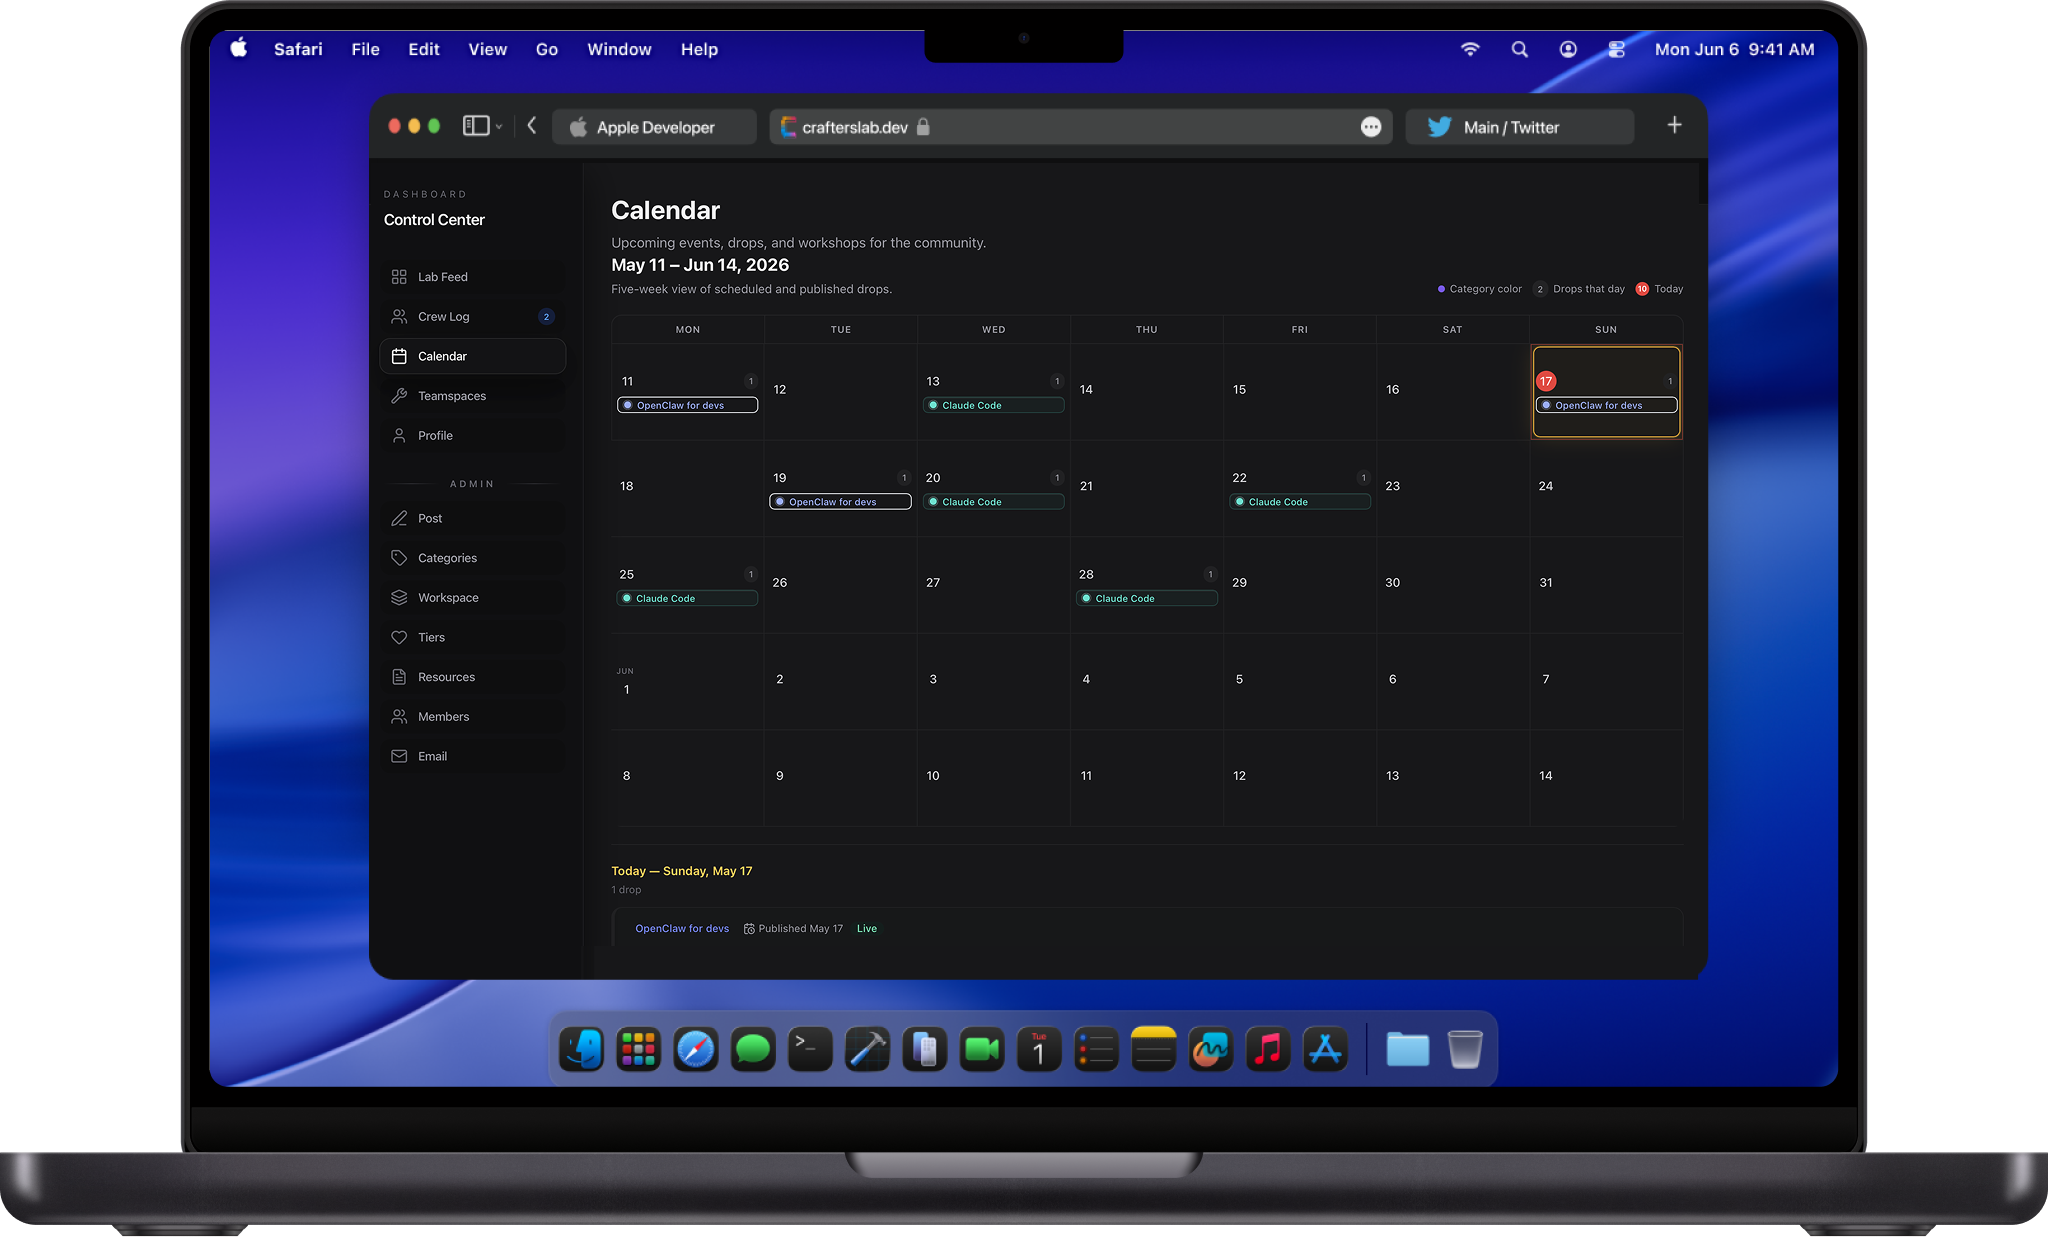This screenshot has width=2048, height=1237.
Task: Open the Crew Log sidebar item
Action: (472, 317)
